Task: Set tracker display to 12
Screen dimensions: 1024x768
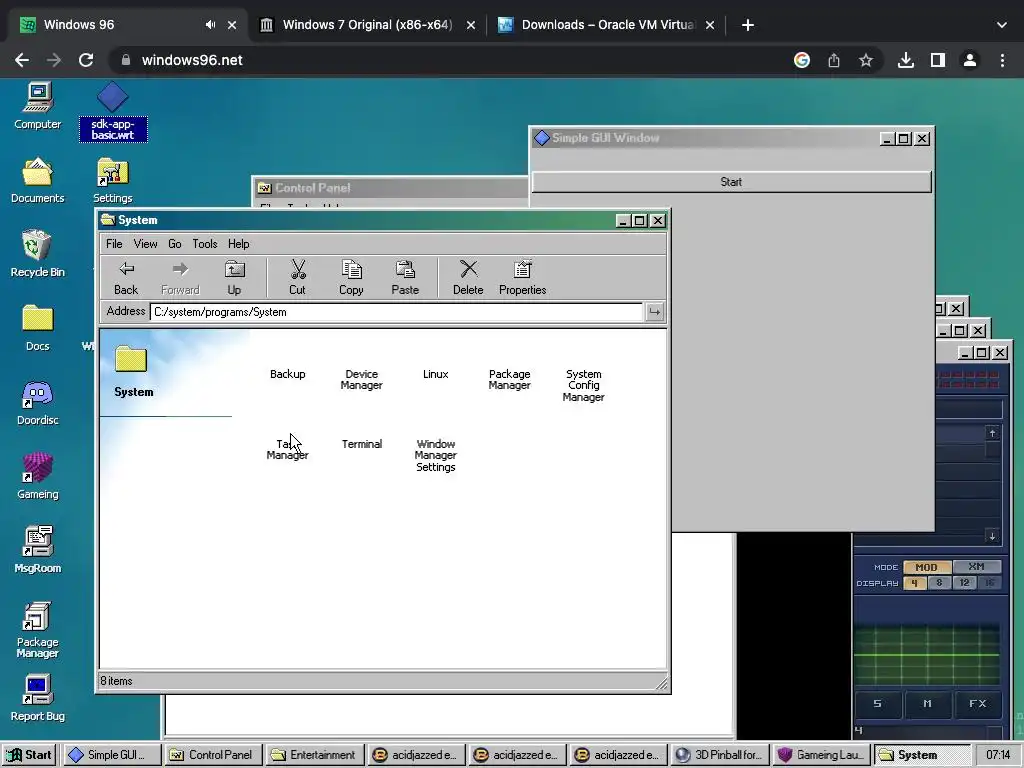Action: coord(964,583)
